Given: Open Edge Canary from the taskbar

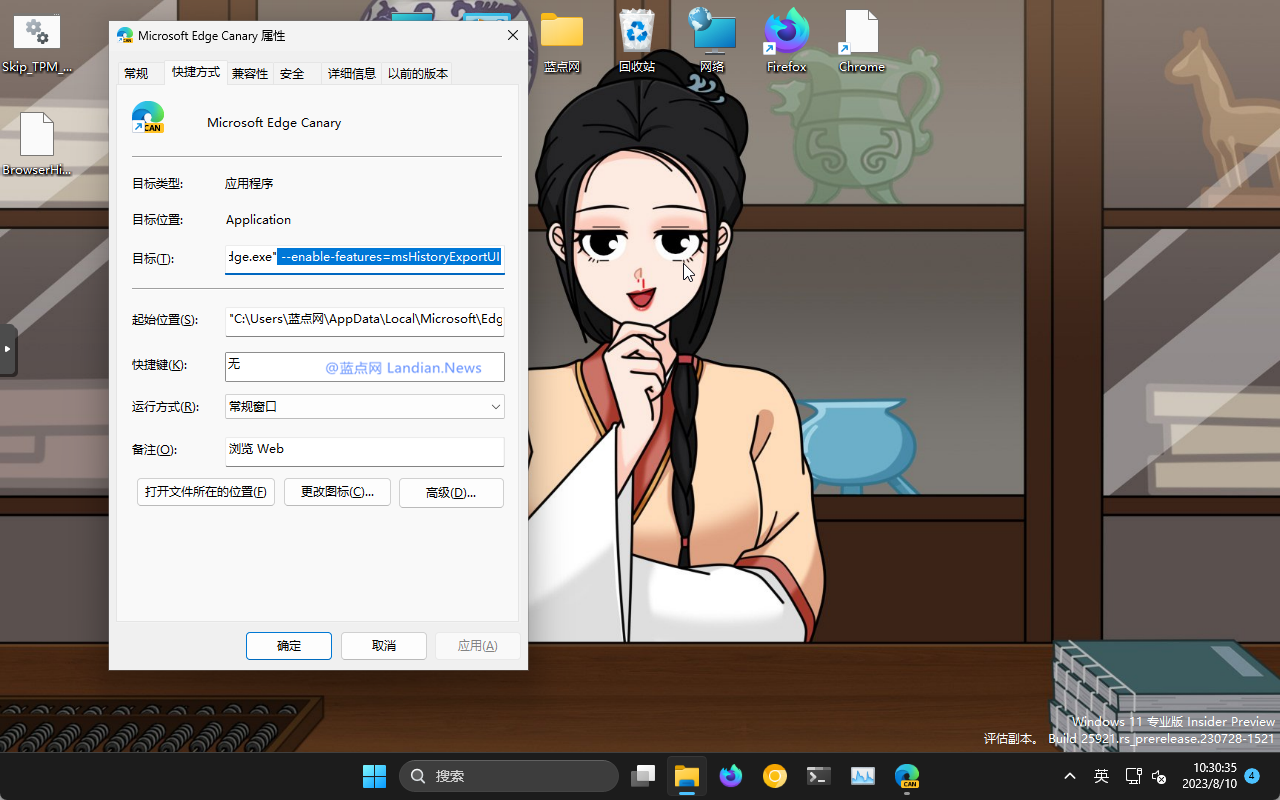Looking at the screenshot, I should [907, 776].
